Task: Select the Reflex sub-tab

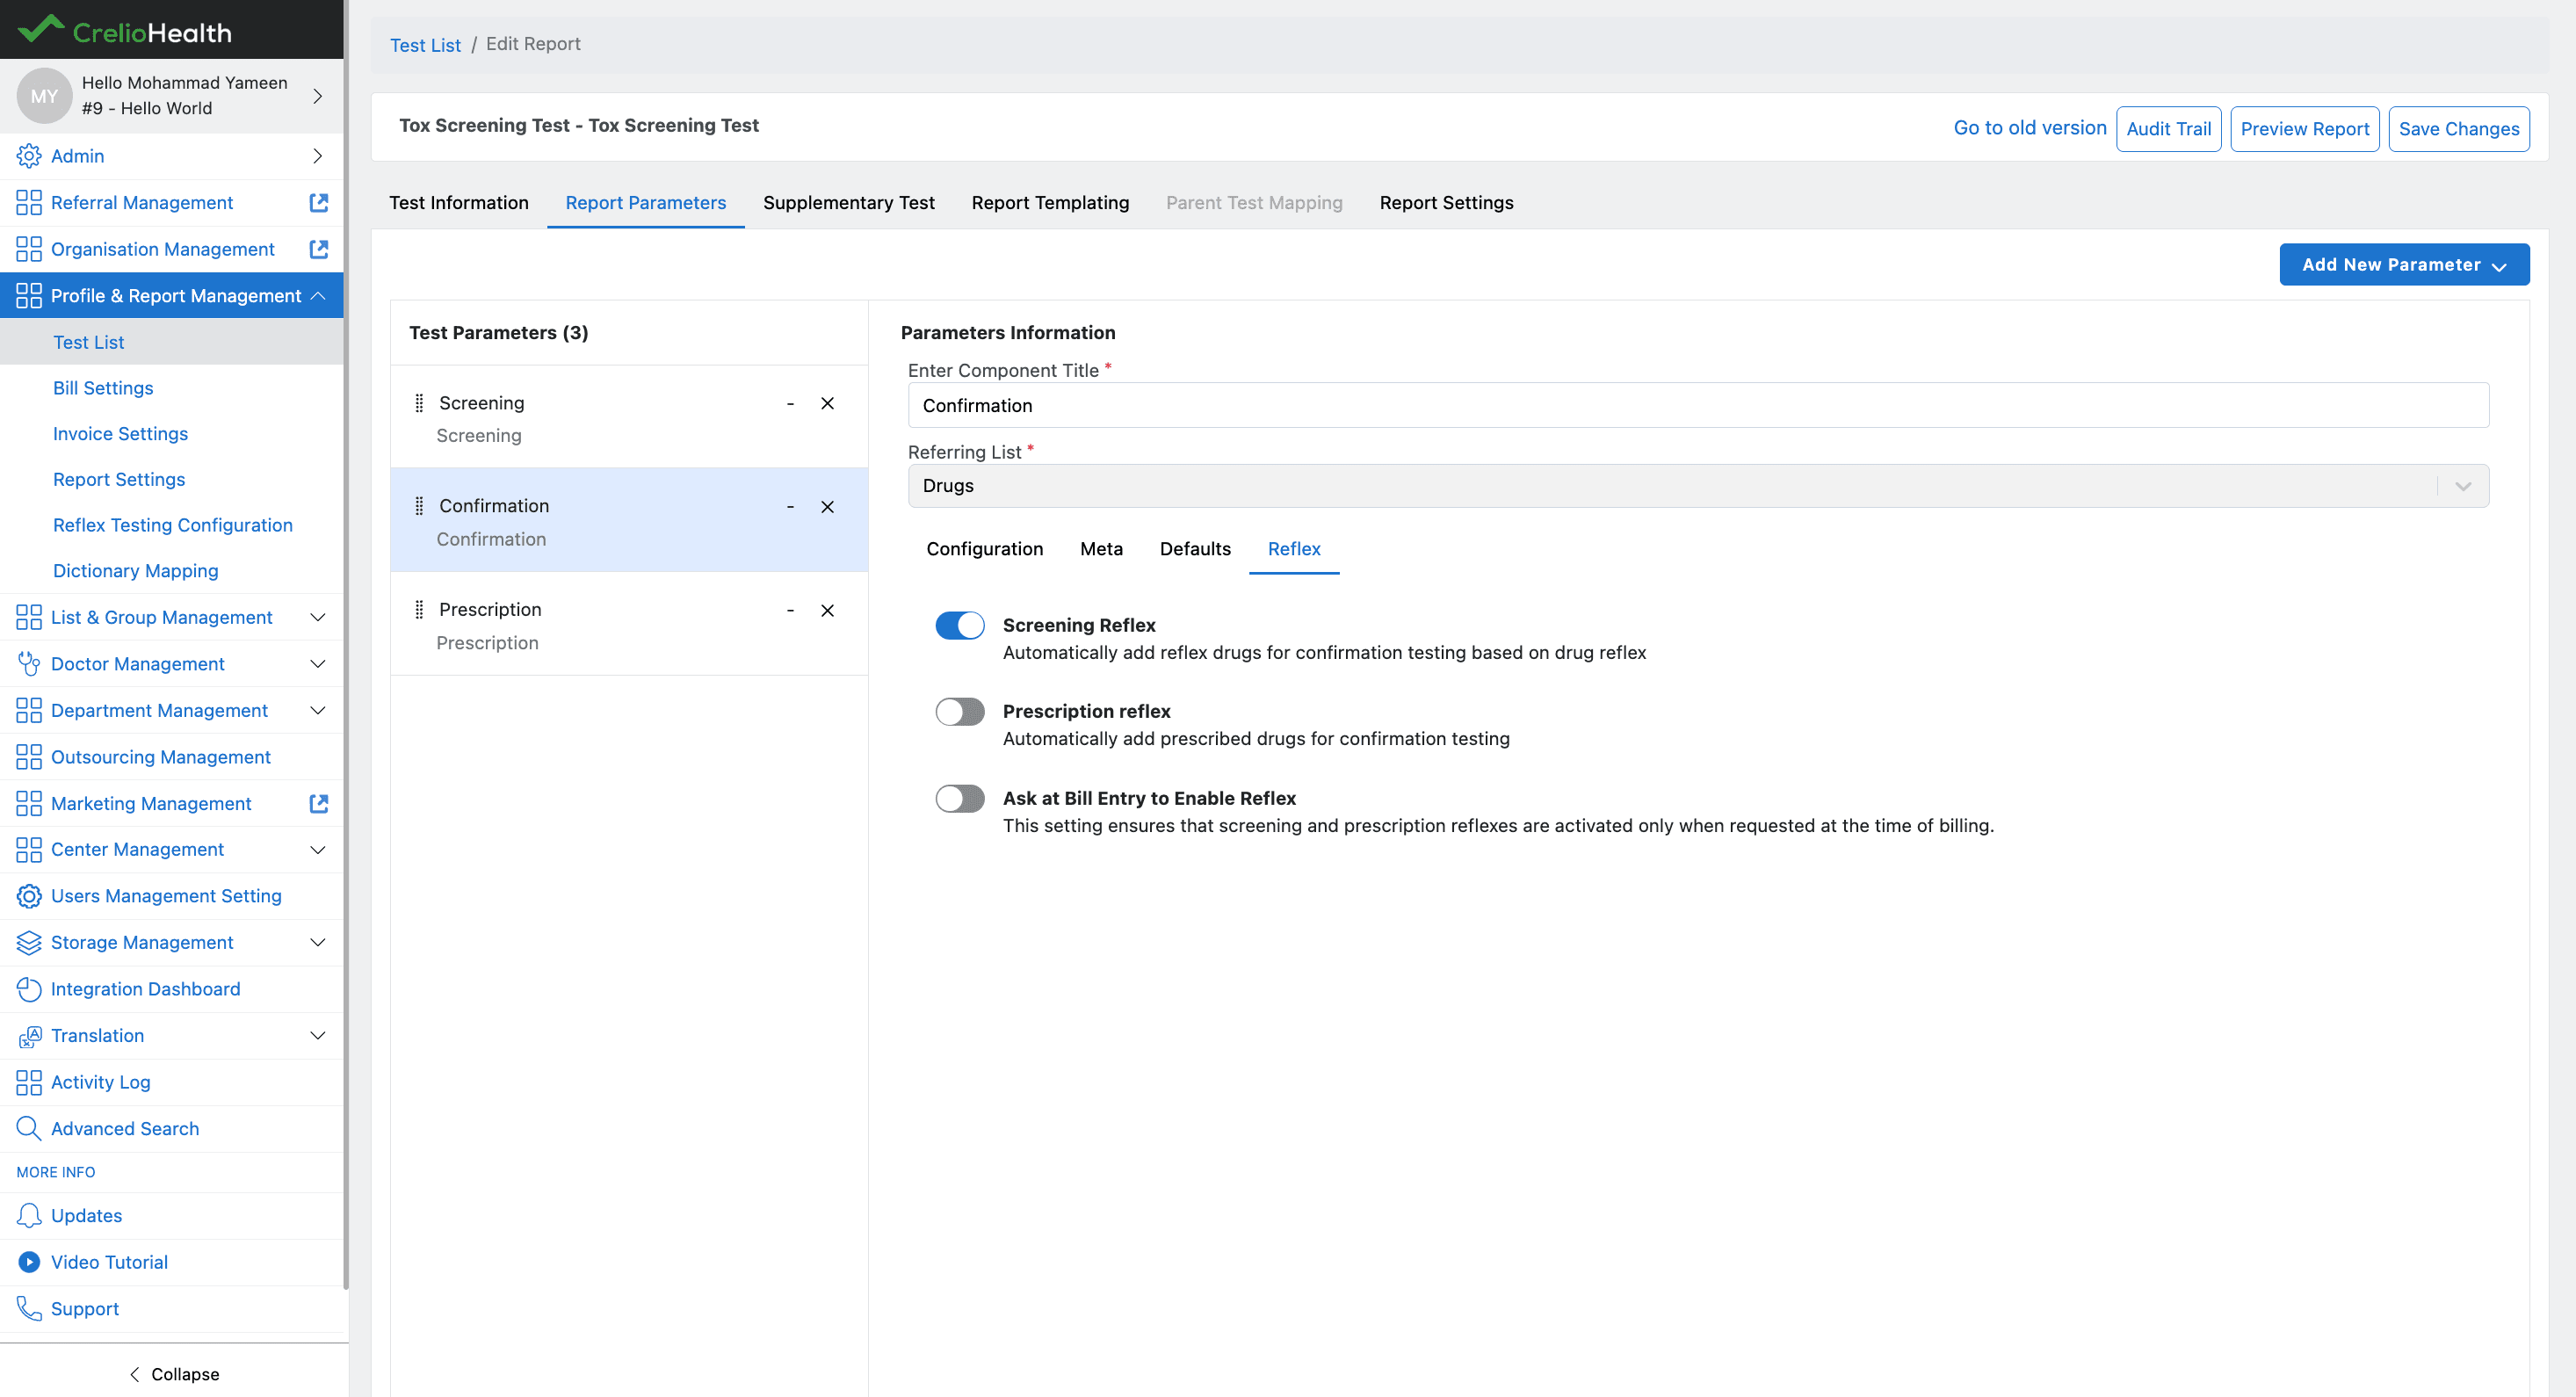Action: click(x=1294, y=549)
